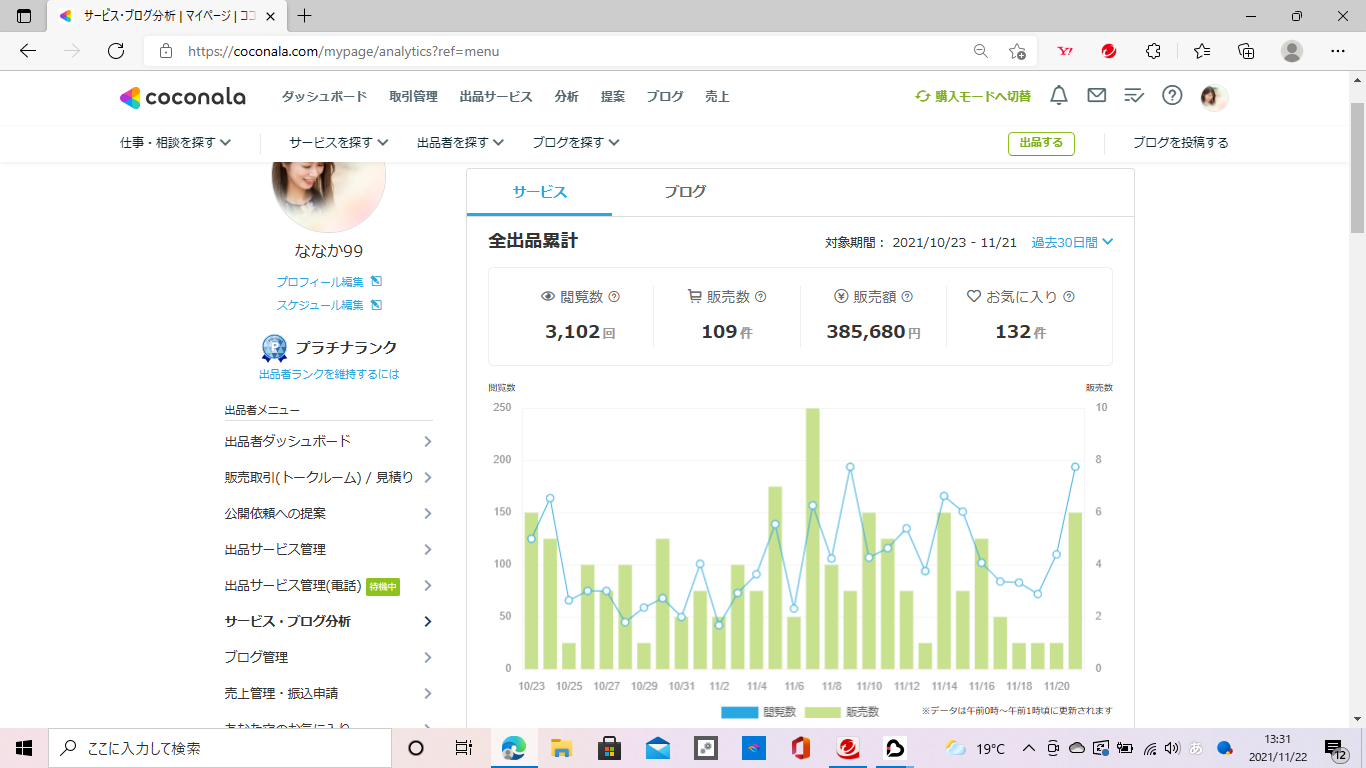Open the to-do list icon

pos(1134,96)
